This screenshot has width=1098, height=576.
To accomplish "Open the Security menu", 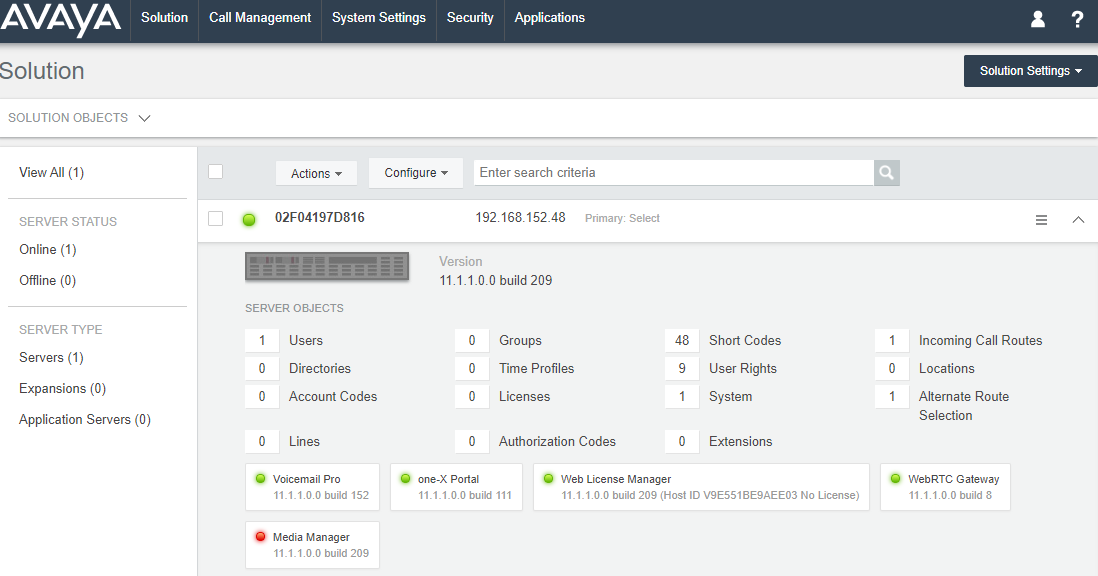I will (470, 18).
